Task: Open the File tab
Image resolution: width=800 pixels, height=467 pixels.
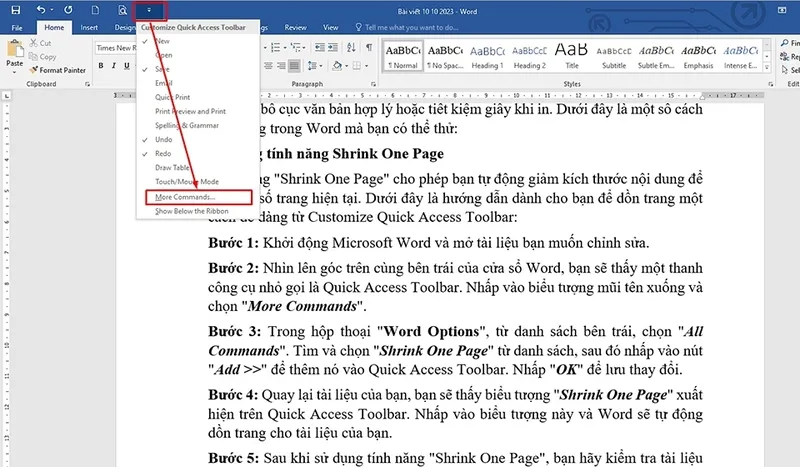Action: click(17, 28)
